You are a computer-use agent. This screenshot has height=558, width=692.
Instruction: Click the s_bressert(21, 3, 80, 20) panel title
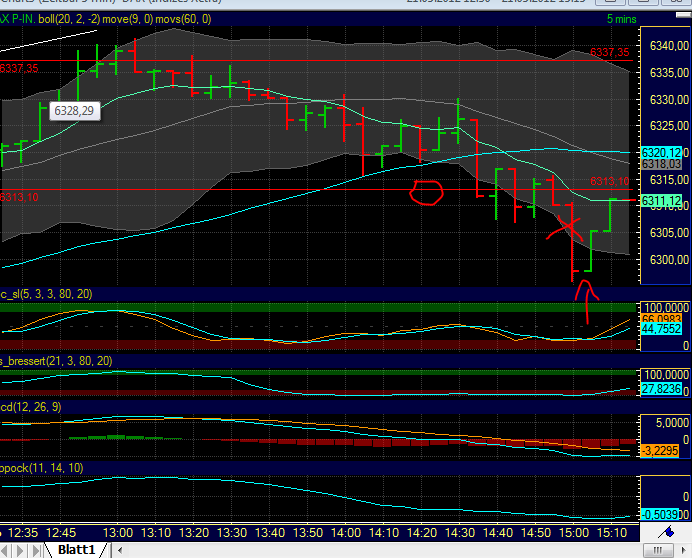point(56,361)
